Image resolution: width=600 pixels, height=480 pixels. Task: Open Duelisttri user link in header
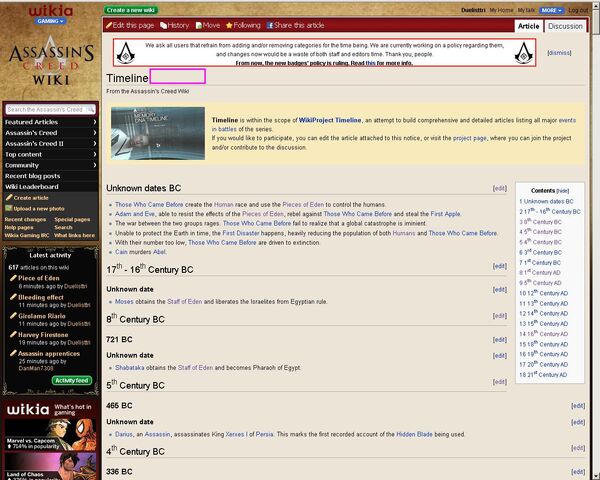(x=473, y=10)
